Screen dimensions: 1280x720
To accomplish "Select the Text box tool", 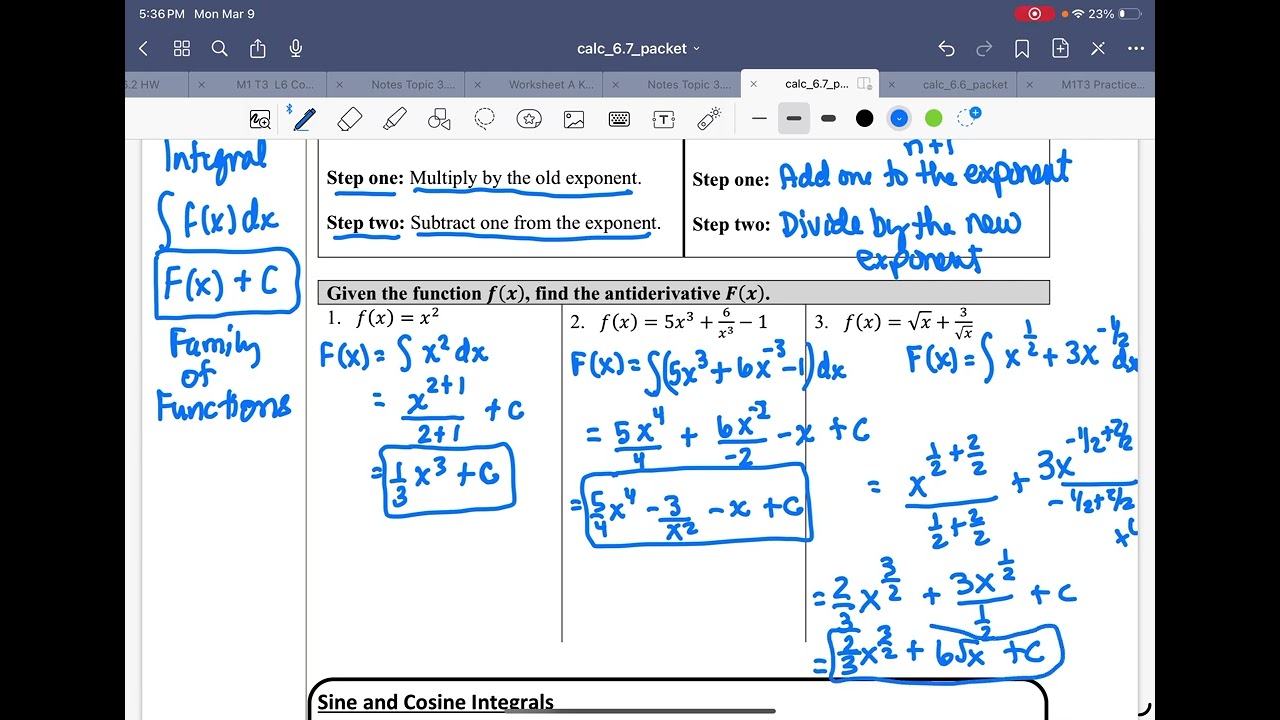I will [664, 119].
